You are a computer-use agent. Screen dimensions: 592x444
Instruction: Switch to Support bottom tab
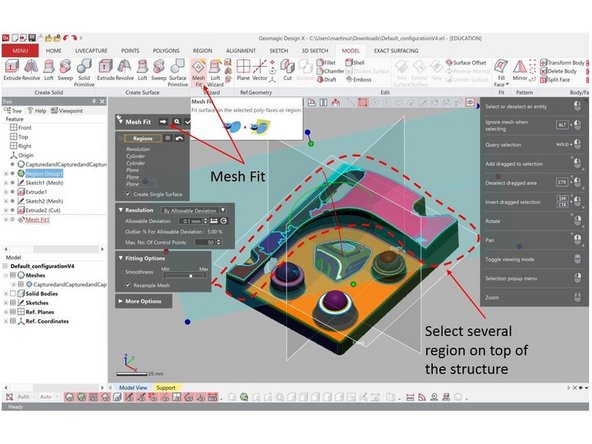coord(166,387)
